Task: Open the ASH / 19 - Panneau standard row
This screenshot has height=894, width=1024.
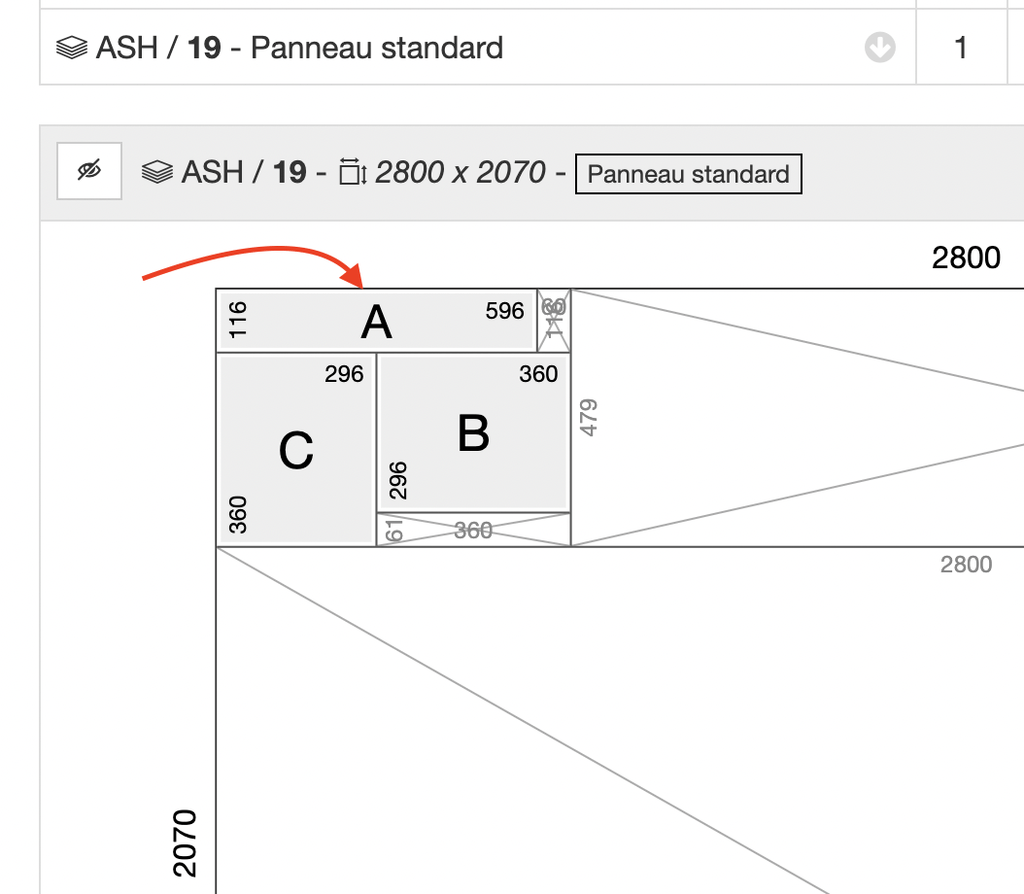Action: [x=477, y=48]
